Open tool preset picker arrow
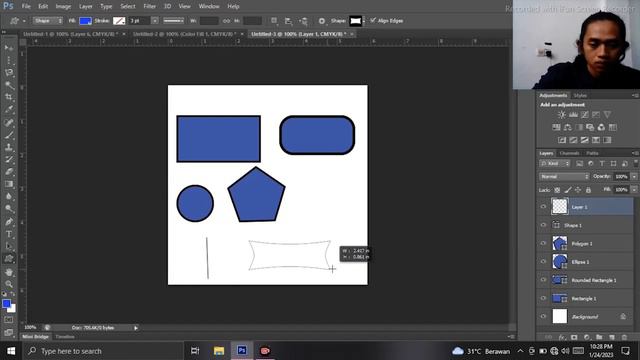 [24, 21]
